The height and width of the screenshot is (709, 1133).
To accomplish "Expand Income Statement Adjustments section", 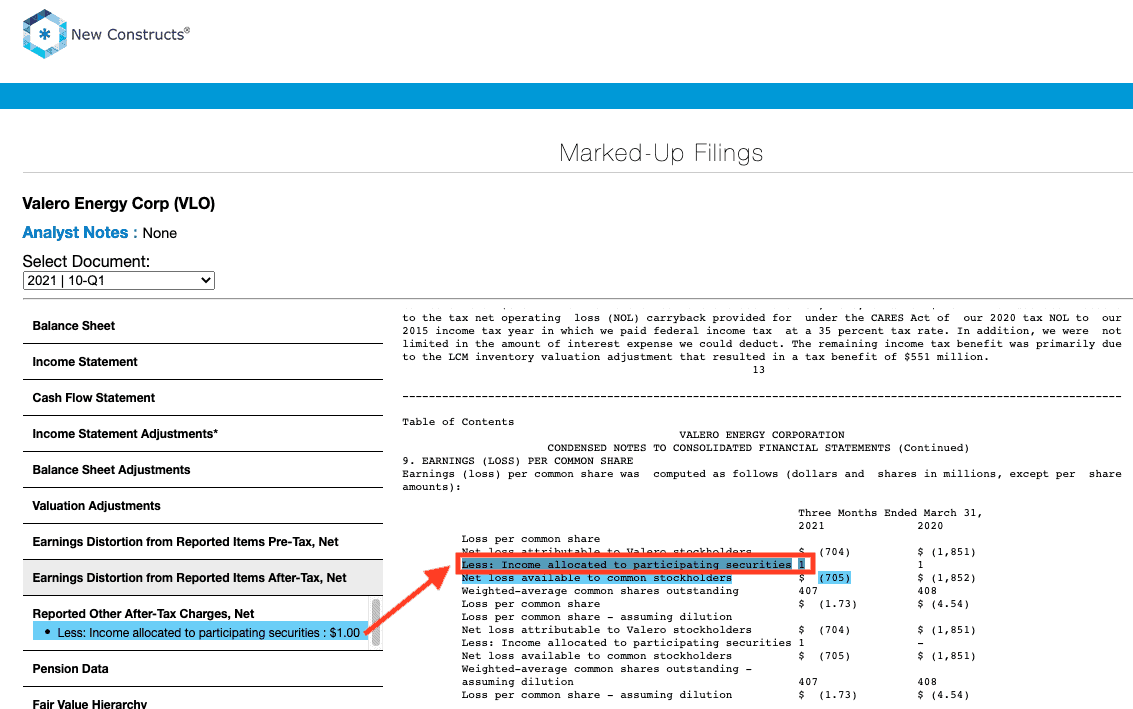I will coord(203,434).
